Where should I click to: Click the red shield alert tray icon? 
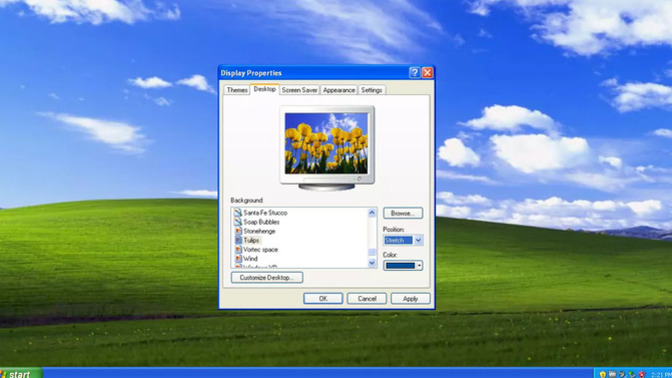pos(642,374)
